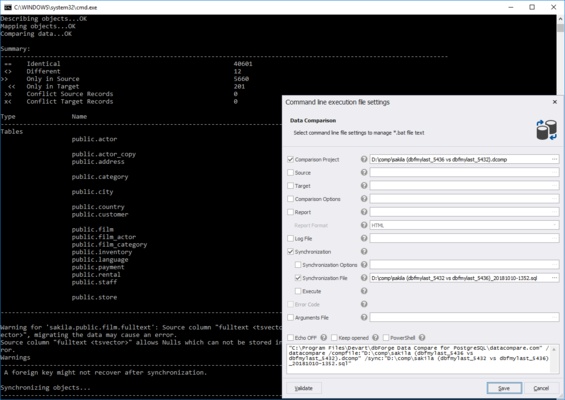
Task: Click the Cancel button
Action: [x=541, y=388]
